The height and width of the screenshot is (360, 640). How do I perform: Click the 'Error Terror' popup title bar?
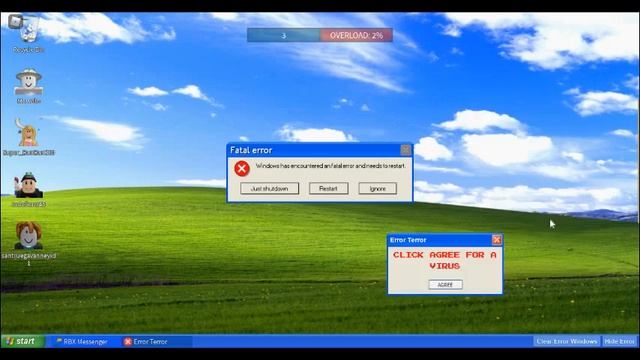(x=445, y=240)
